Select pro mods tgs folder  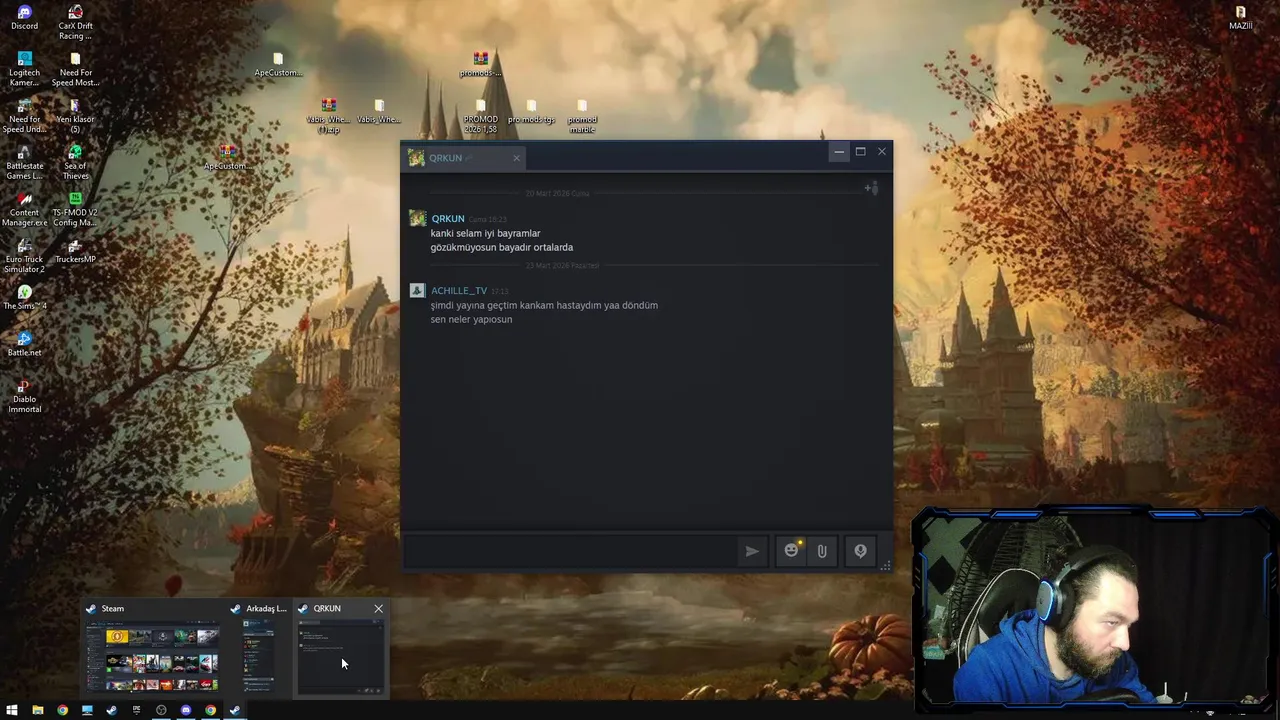(x=531, y=110)
